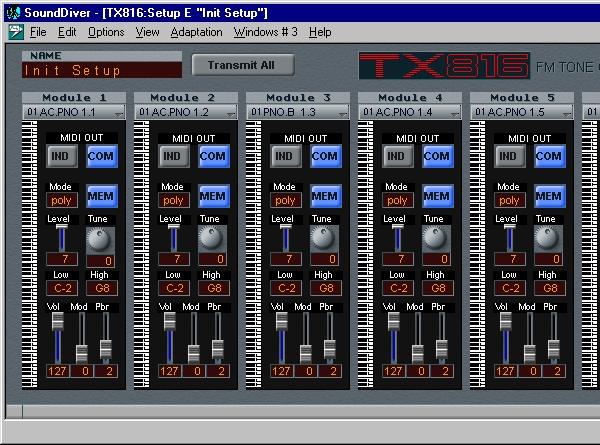Screen dimensions: 600x445
Task: Enable IND MIDI out on Module 4
Action: (x=398, y=156)
